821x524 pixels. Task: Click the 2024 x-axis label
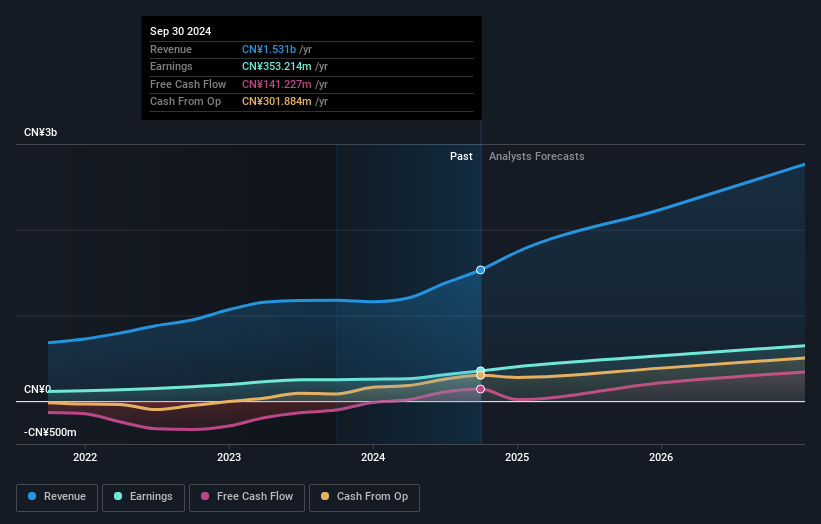(x=373, y=458)
